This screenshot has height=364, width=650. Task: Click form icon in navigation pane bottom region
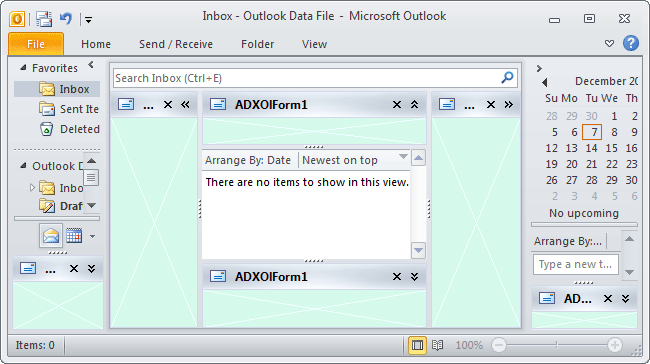tap(28, 268)
